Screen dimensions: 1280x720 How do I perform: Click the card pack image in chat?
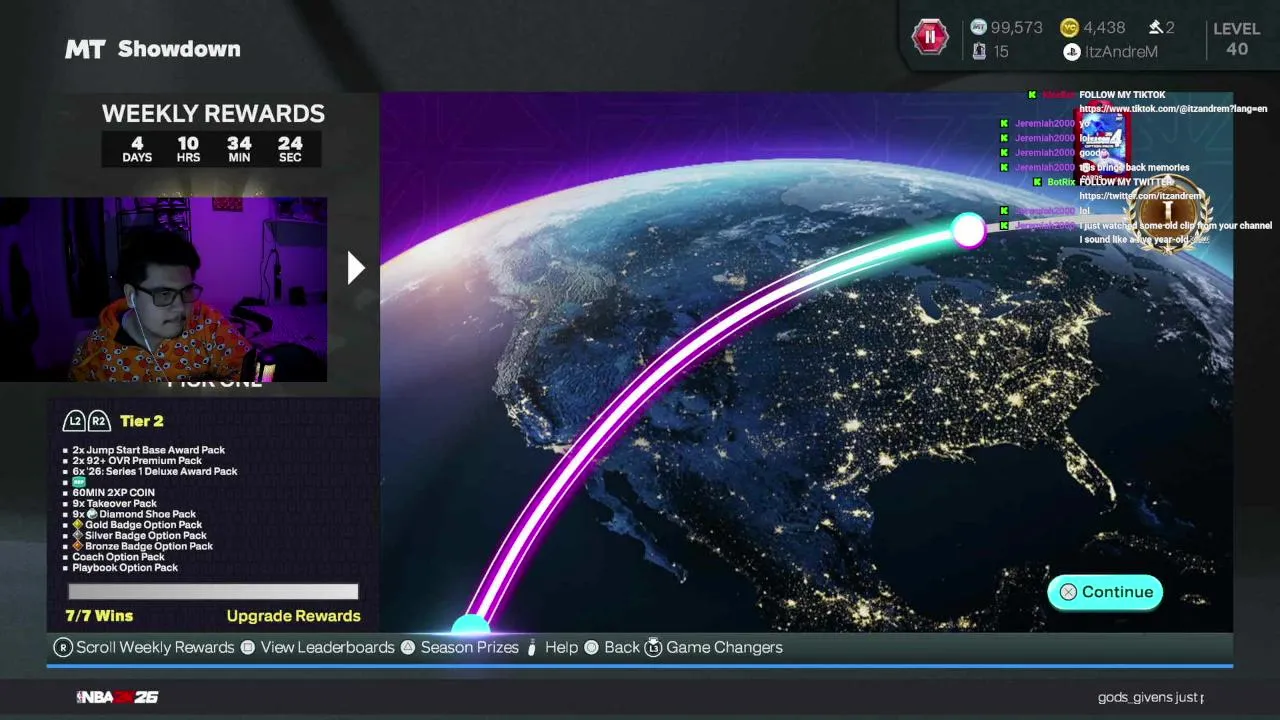point(1101,143)
